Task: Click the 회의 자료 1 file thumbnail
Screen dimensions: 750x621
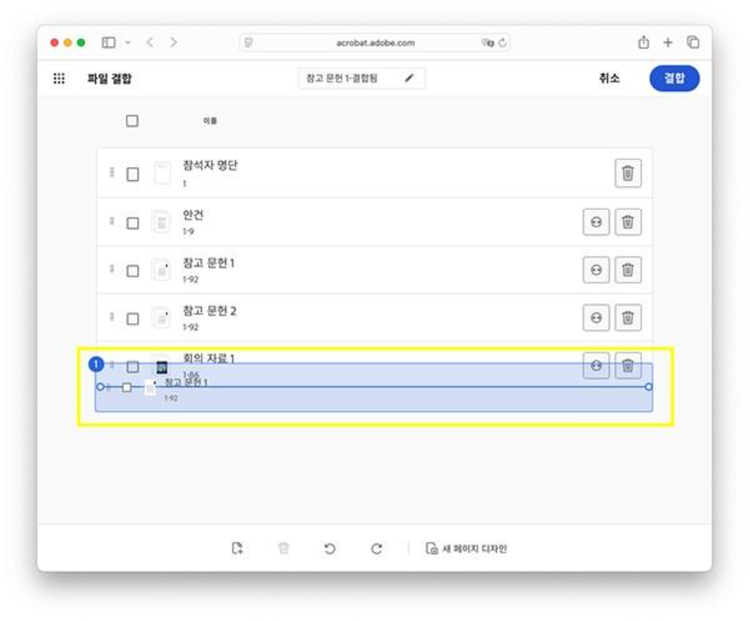Action: (x=162, y=367)
